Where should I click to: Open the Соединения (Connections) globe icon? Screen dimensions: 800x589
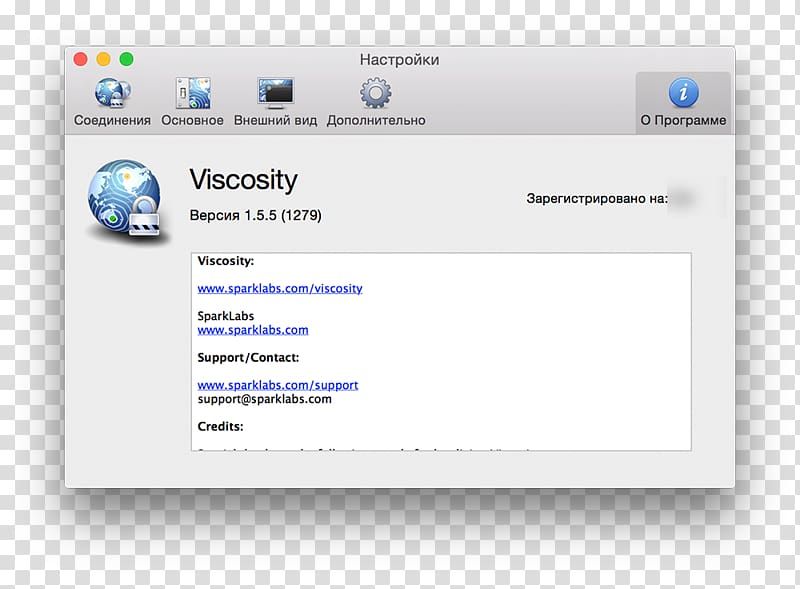[111, 93]
